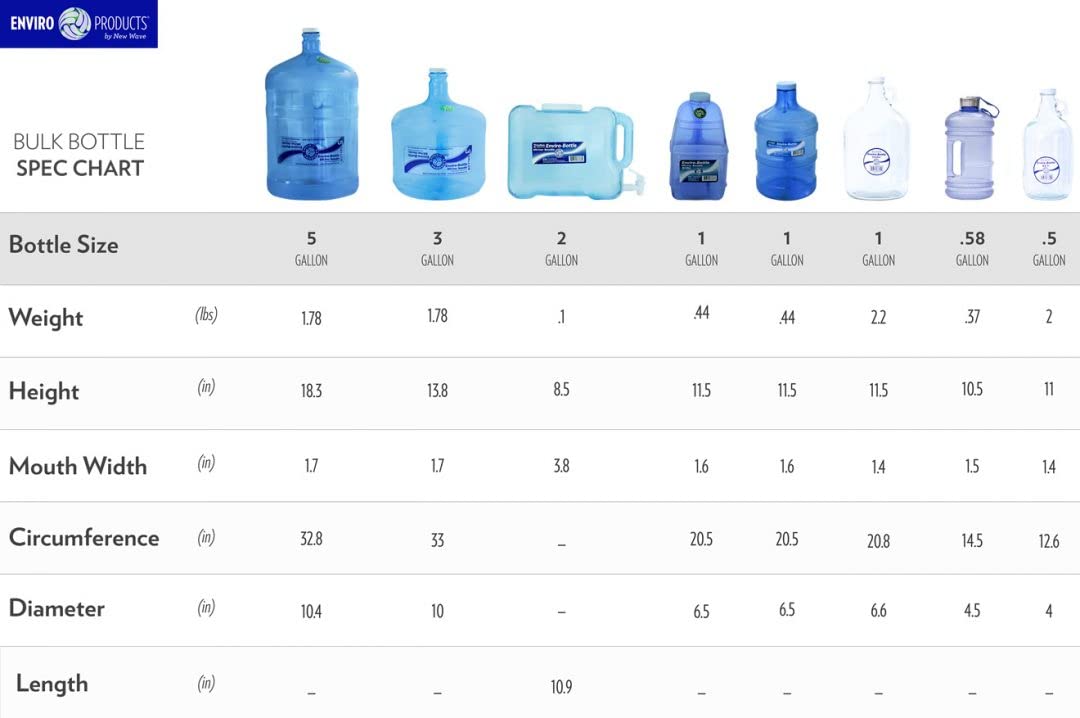Click the Enviro Products logo

pyautogui.click(x=78, y=24)
